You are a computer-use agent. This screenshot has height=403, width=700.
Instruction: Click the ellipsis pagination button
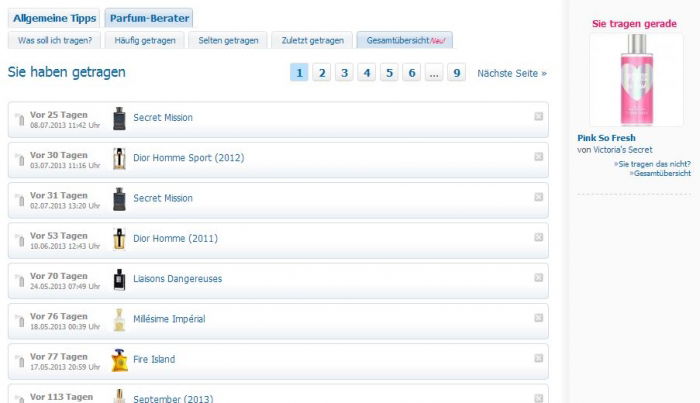(x=434, y=72)
